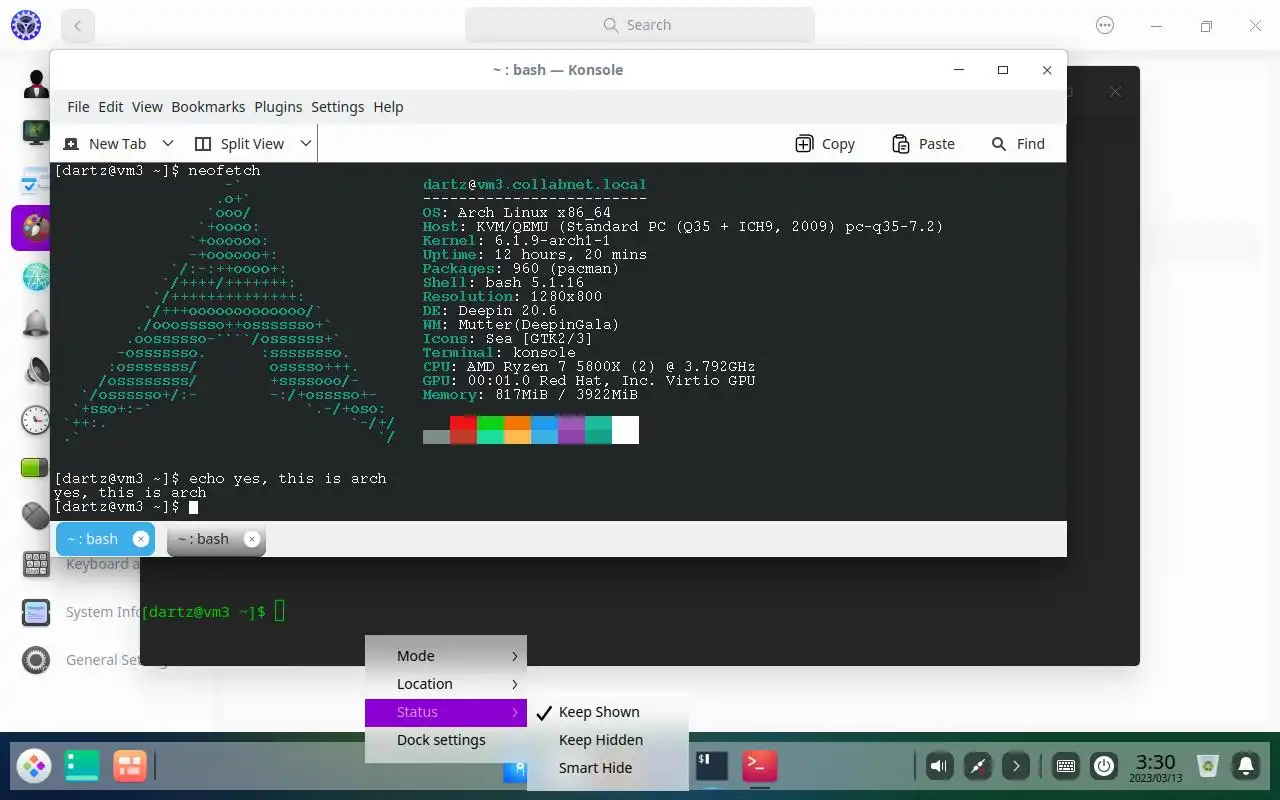Open the onscreen keyboard tray icon
1280x800 pixels.
1066,766
